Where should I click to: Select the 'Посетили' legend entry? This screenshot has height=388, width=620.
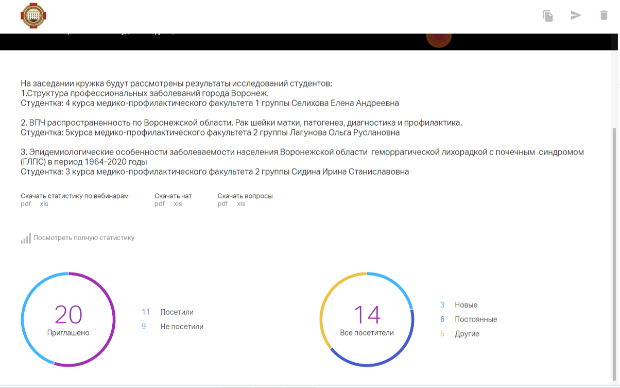[x=167, y=312]
